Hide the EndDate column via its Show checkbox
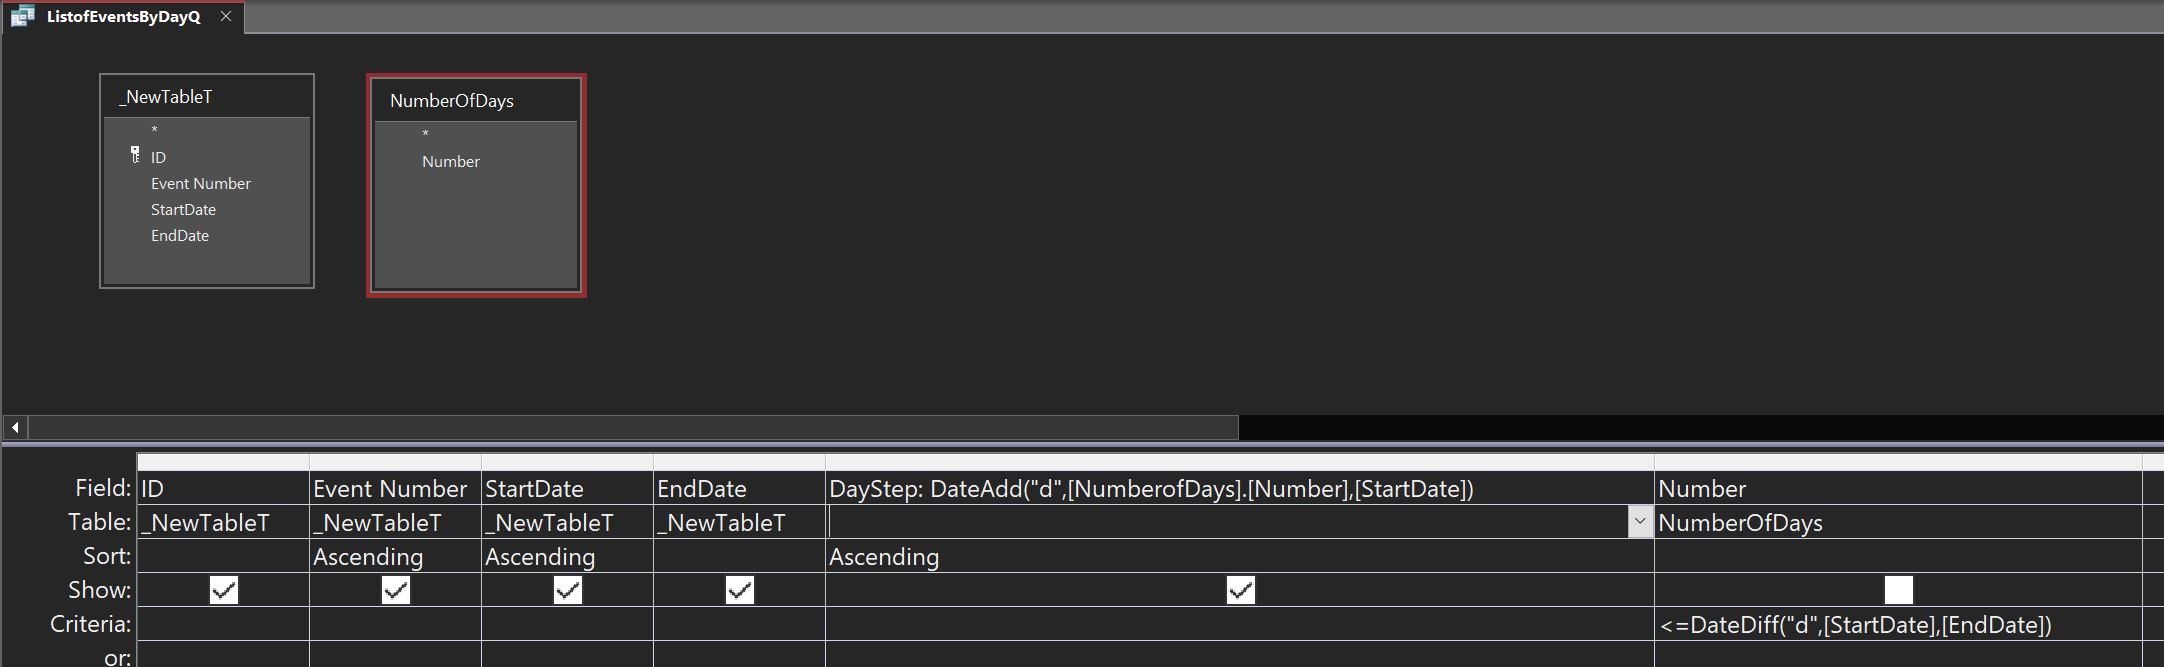Screen dimensions: 2164x667 pos(740,591)
